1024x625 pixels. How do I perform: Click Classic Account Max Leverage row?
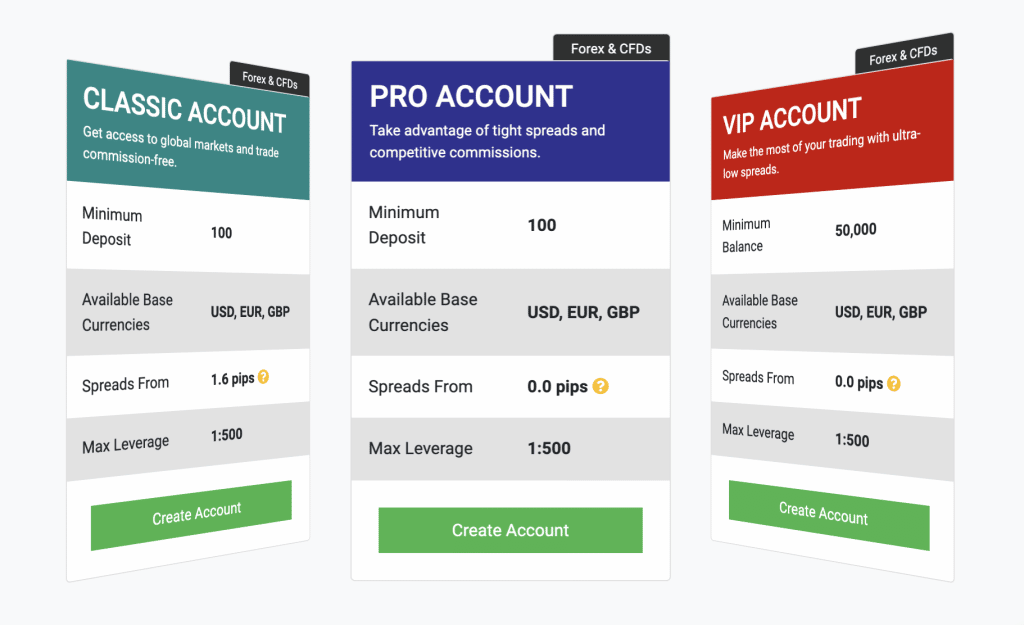click(188, 441)
